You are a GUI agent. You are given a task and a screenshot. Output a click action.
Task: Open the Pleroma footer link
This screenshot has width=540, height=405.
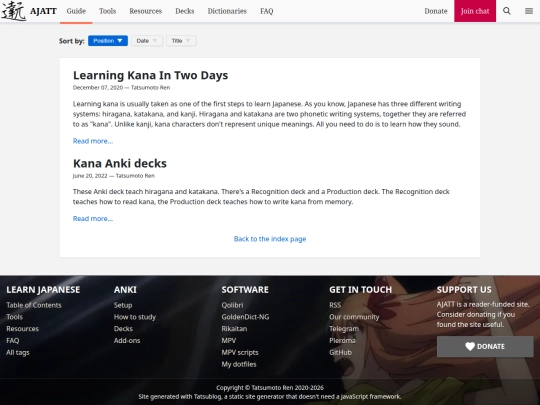click(x=342, y=341)
